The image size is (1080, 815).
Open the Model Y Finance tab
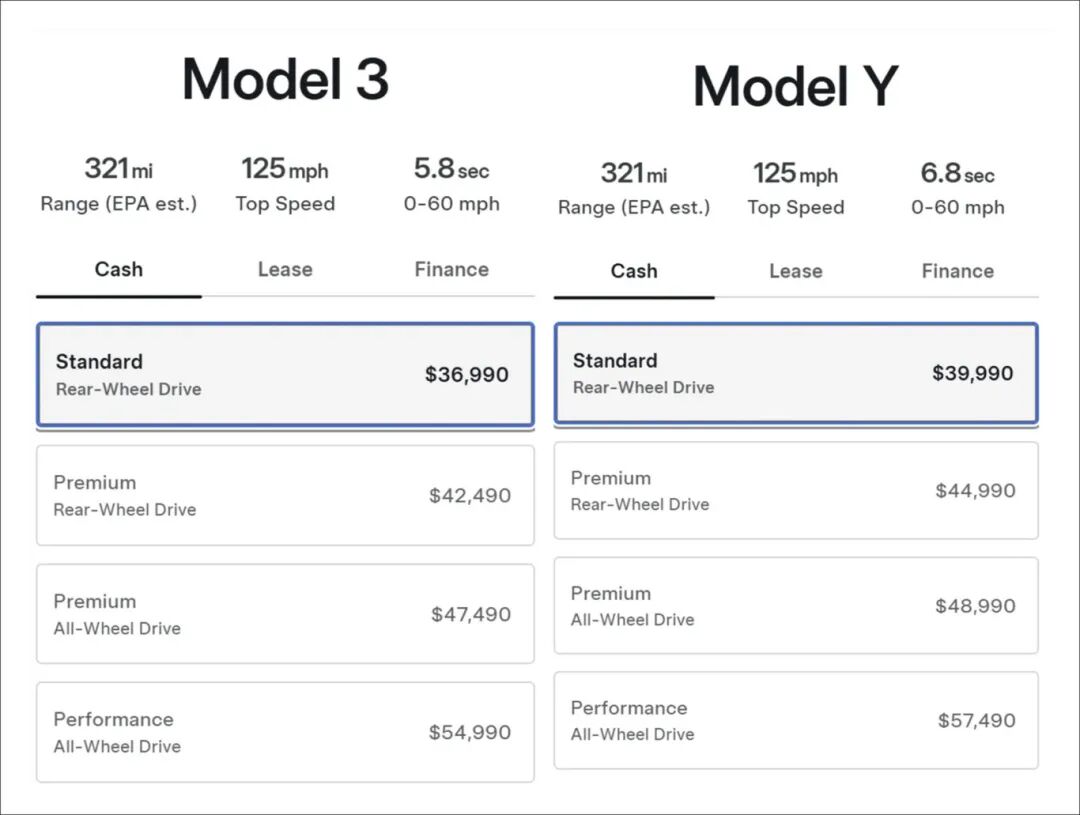957,272
